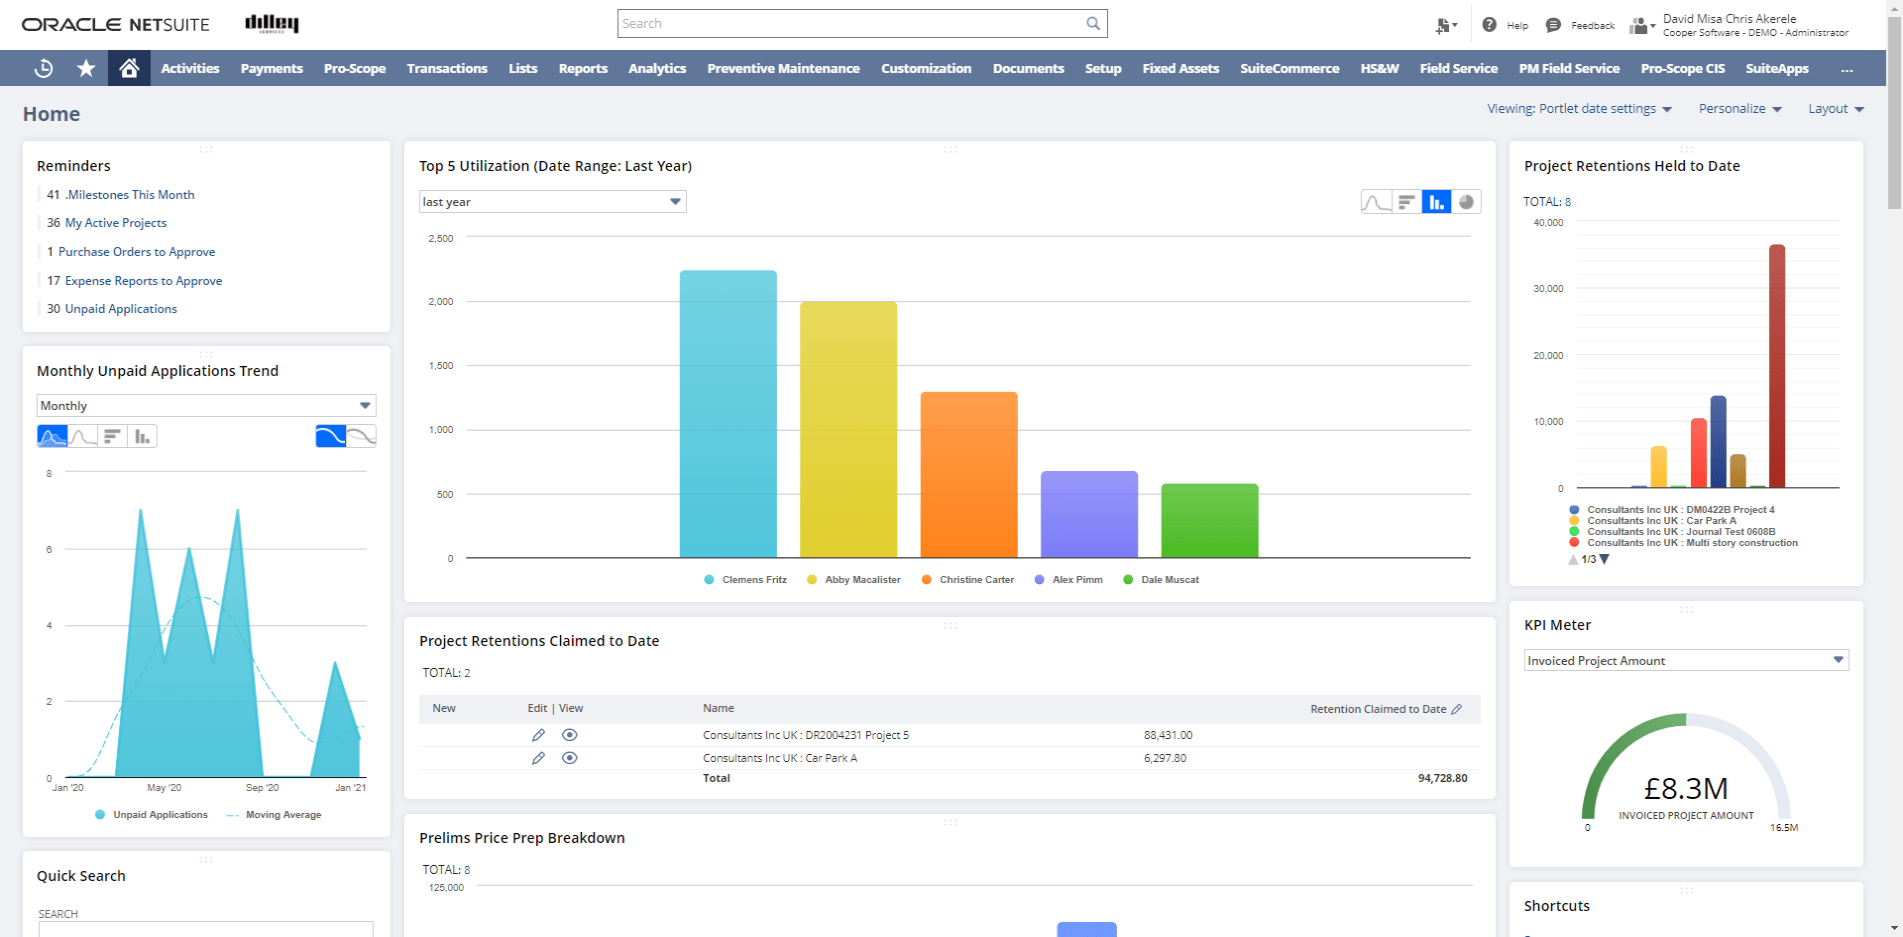Click inside the global Search field
The width and height of the screenshot is (1903, 937).
click(860, 22)
